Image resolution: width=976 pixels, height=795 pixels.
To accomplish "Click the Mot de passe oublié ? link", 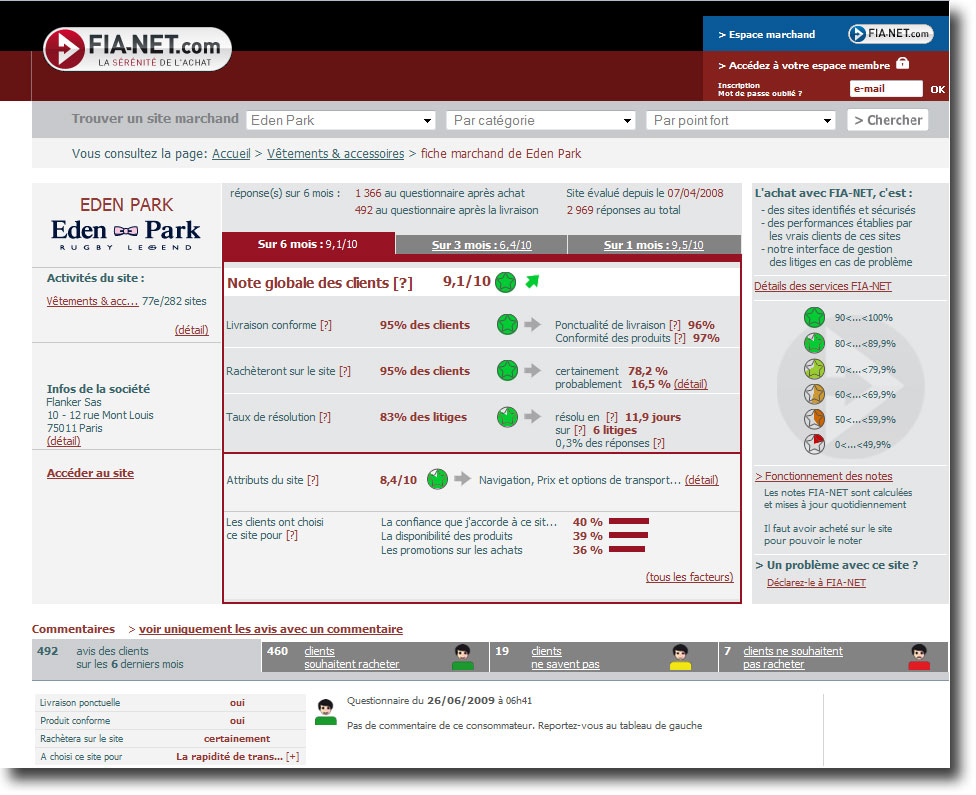I will [759, 93].
